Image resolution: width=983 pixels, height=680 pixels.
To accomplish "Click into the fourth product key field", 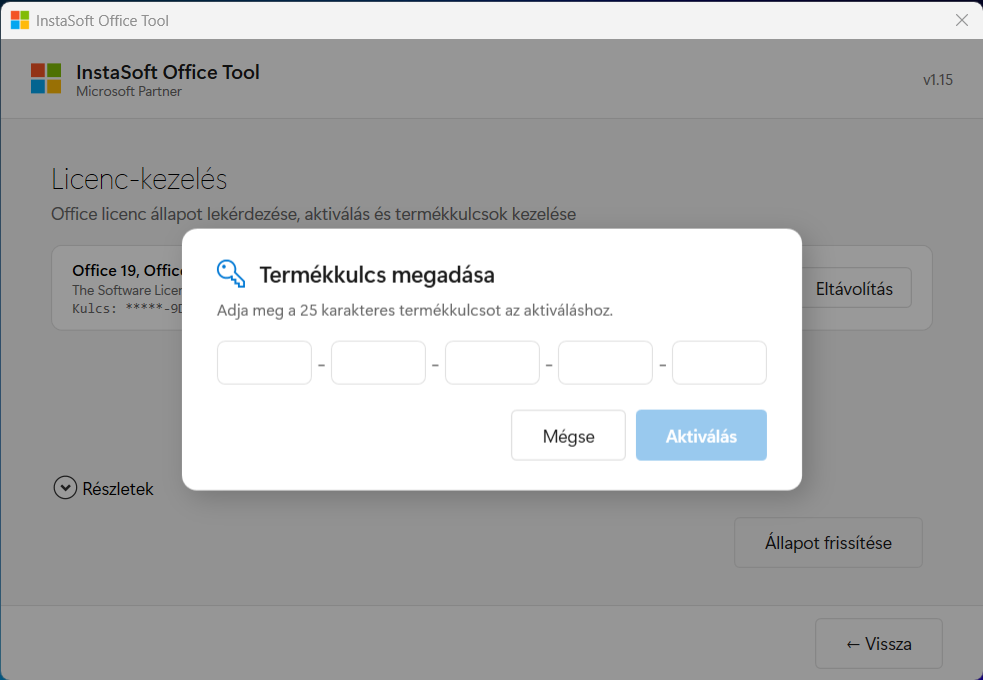I will [605, 363].
